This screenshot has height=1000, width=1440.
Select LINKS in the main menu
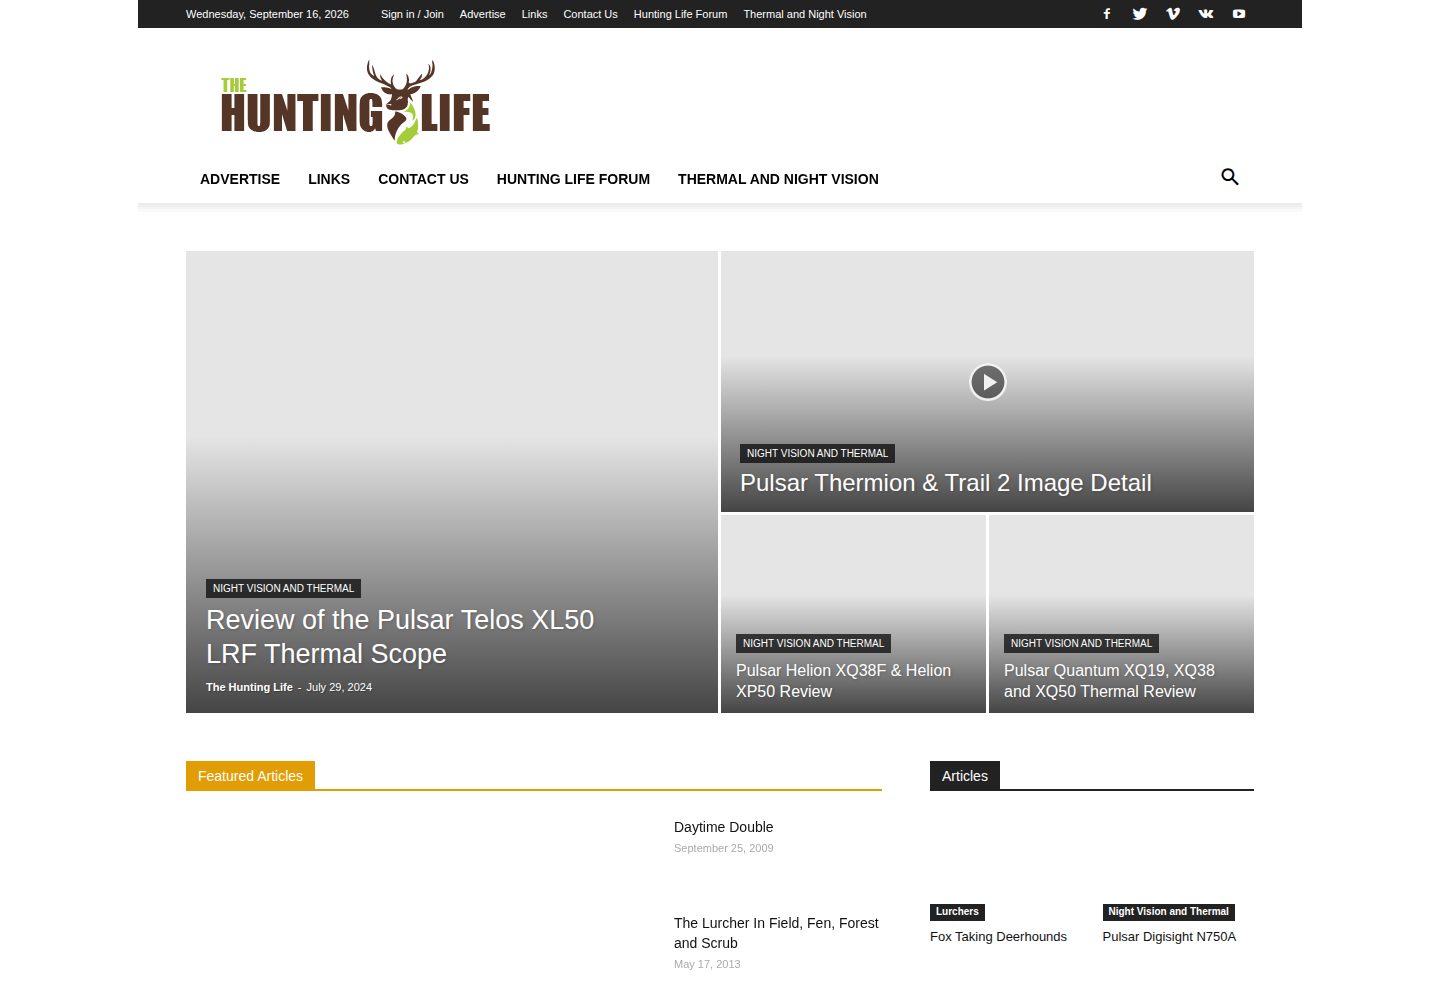click(x=329, y=179)
